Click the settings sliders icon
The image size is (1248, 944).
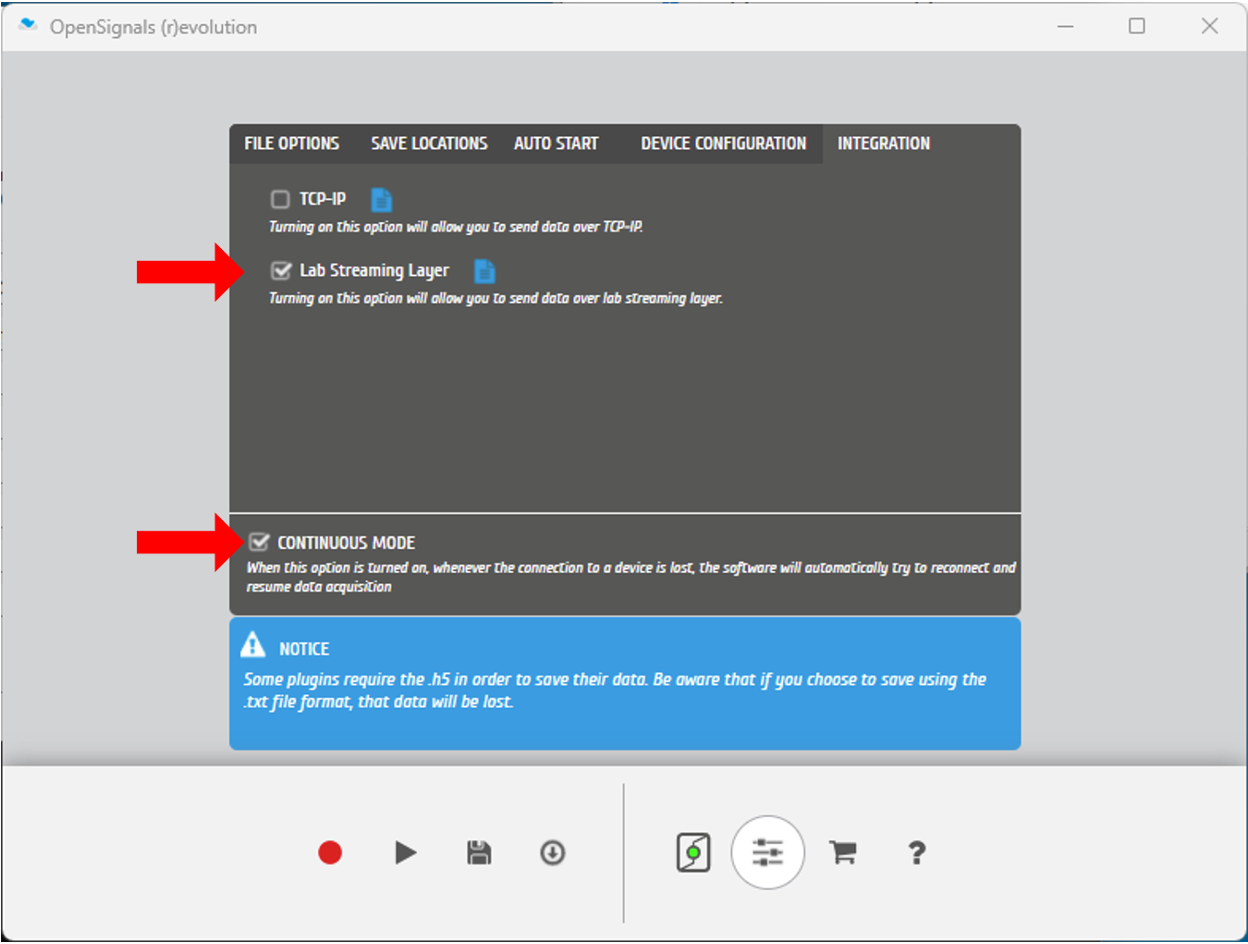point(768,853)
